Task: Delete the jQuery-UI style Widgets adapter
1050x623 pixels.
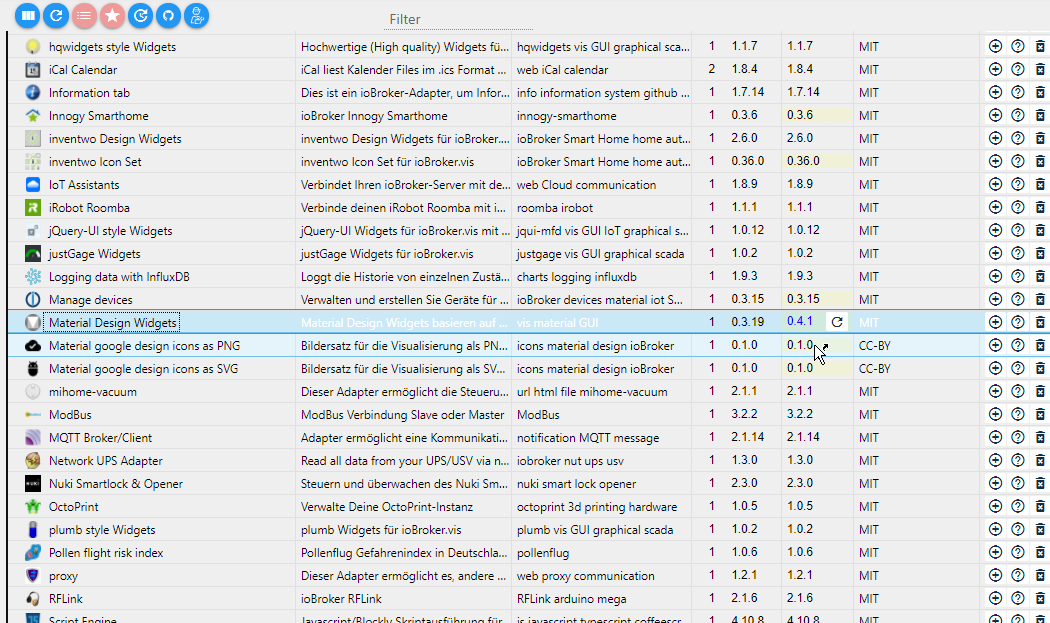Action: 1040,230
